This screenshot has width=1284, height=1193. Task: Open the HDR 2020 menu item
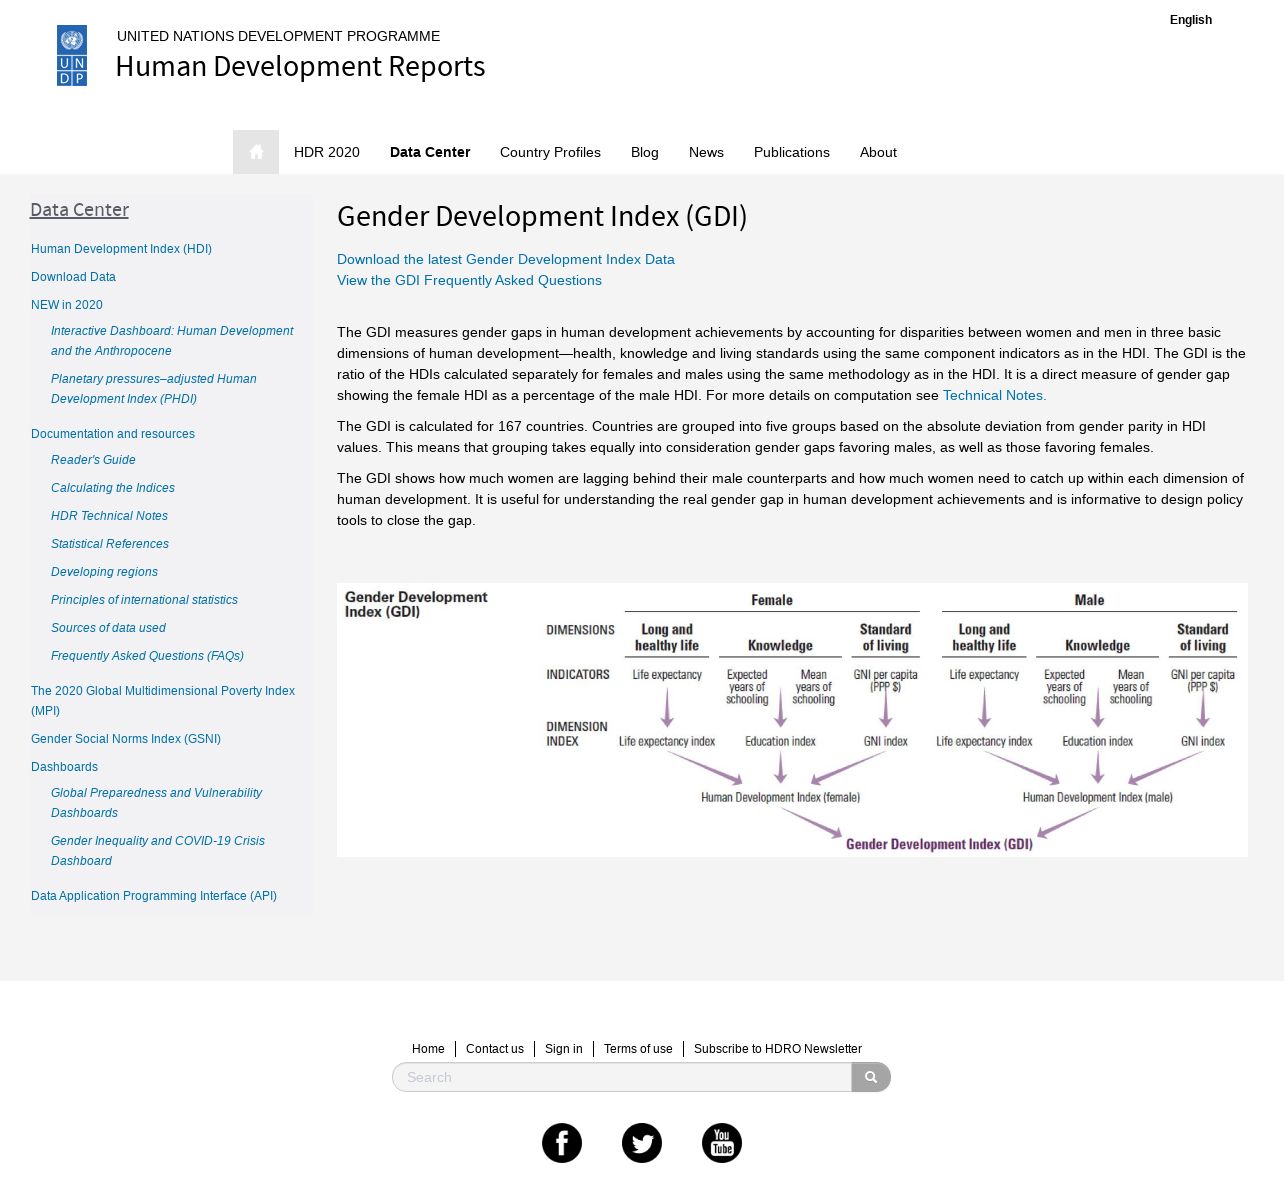coord(327,152)
